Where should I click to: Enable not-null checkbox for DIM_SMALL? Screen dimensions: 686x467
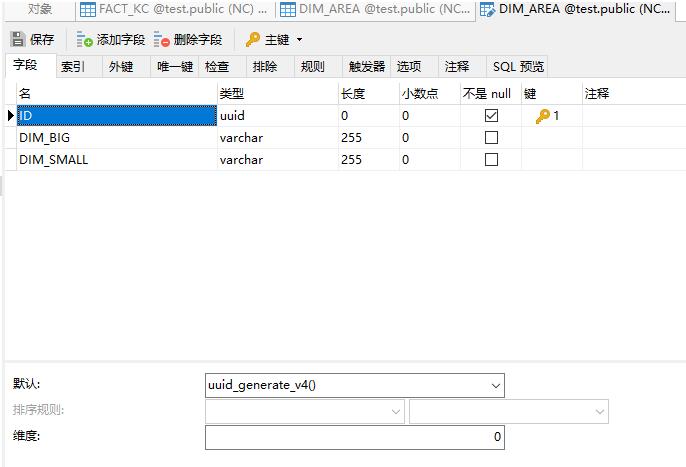[x=491, y=160]
